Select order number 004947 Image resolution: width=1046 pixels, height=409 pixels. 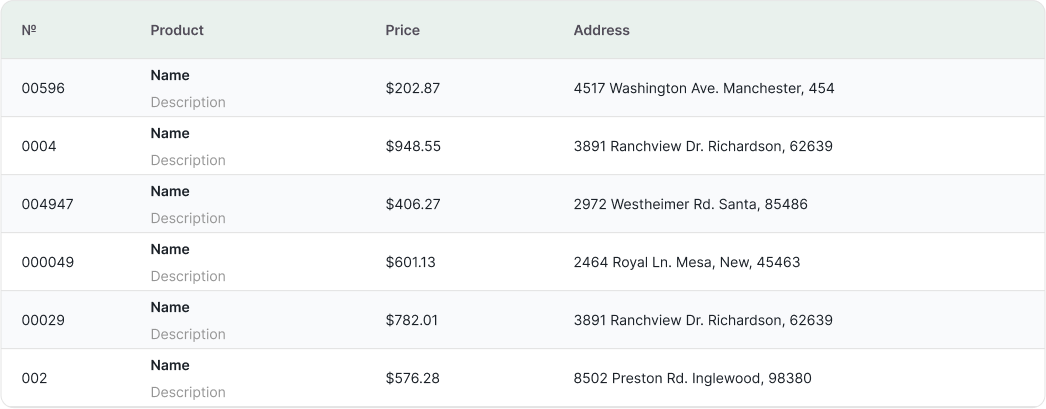tap(47, 204)
